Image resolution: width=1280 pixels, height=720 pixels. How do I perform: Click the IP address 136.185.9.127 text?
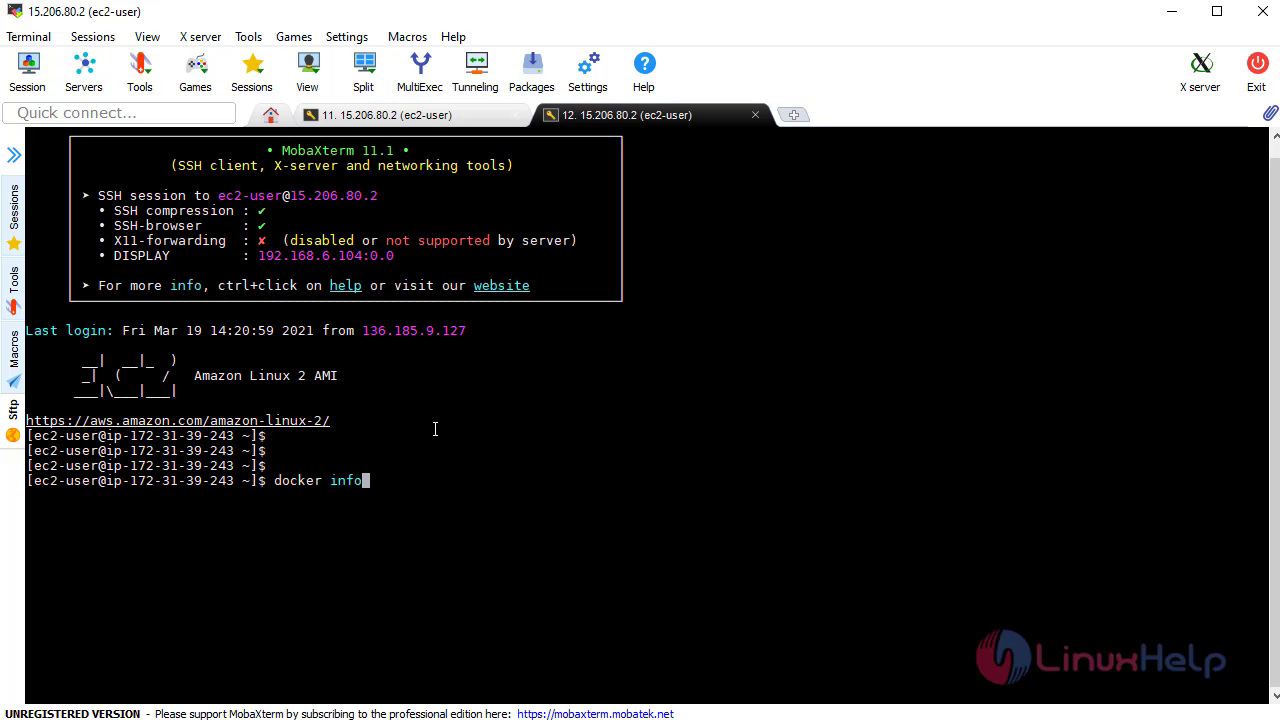[x=414, y=331]
